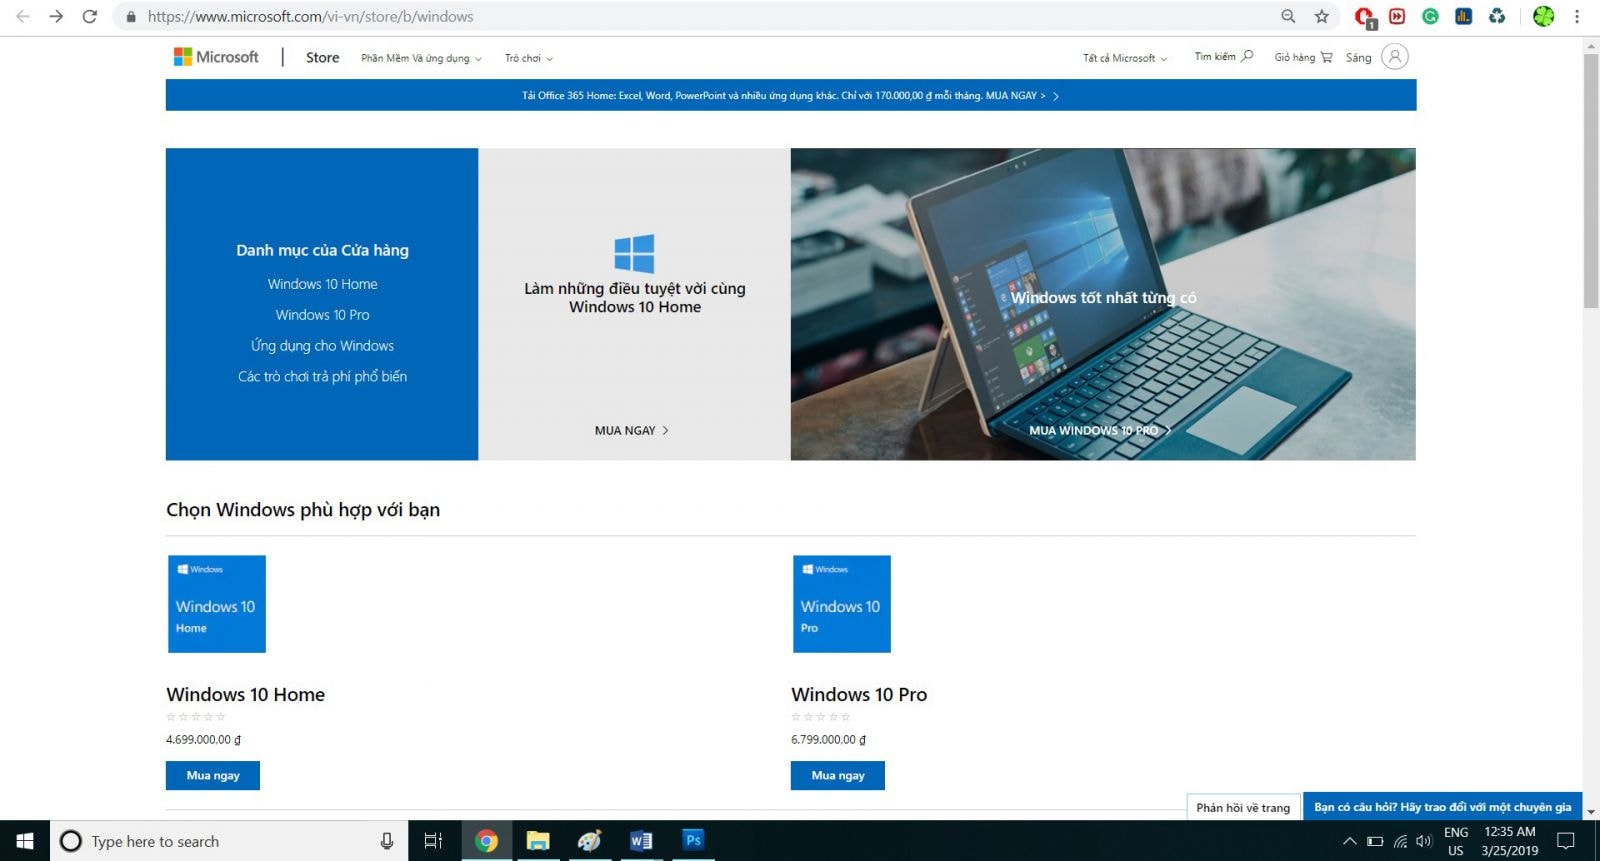Open Windows 10 Pro category link
This screenshot has height=861, width=1600.
[322, 315]
